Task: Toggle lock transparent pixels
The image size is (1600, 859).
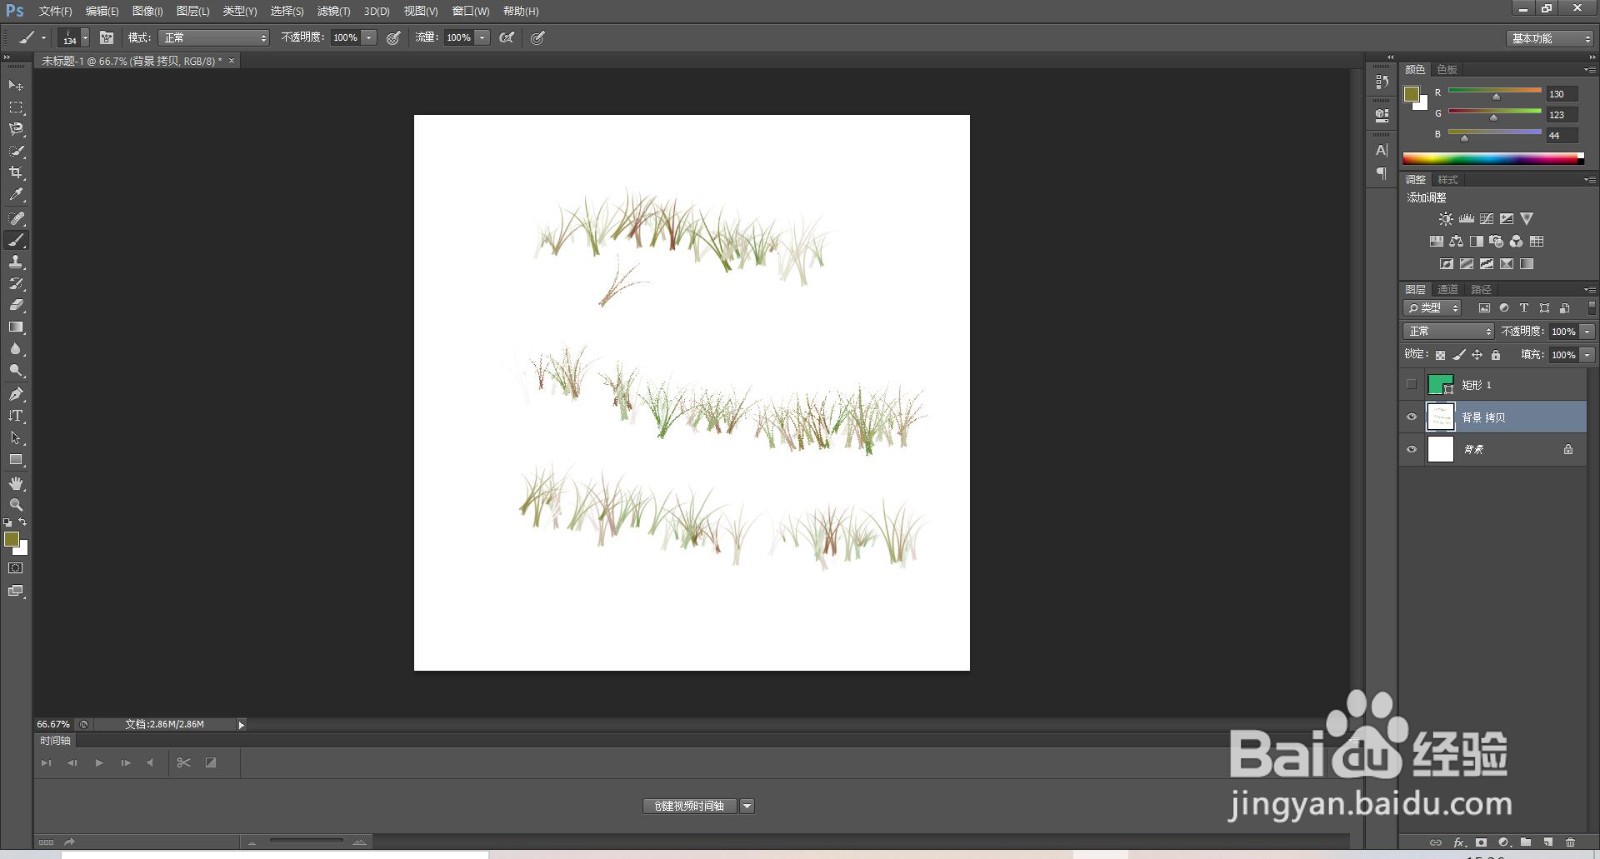Action: click(1440, 355)
